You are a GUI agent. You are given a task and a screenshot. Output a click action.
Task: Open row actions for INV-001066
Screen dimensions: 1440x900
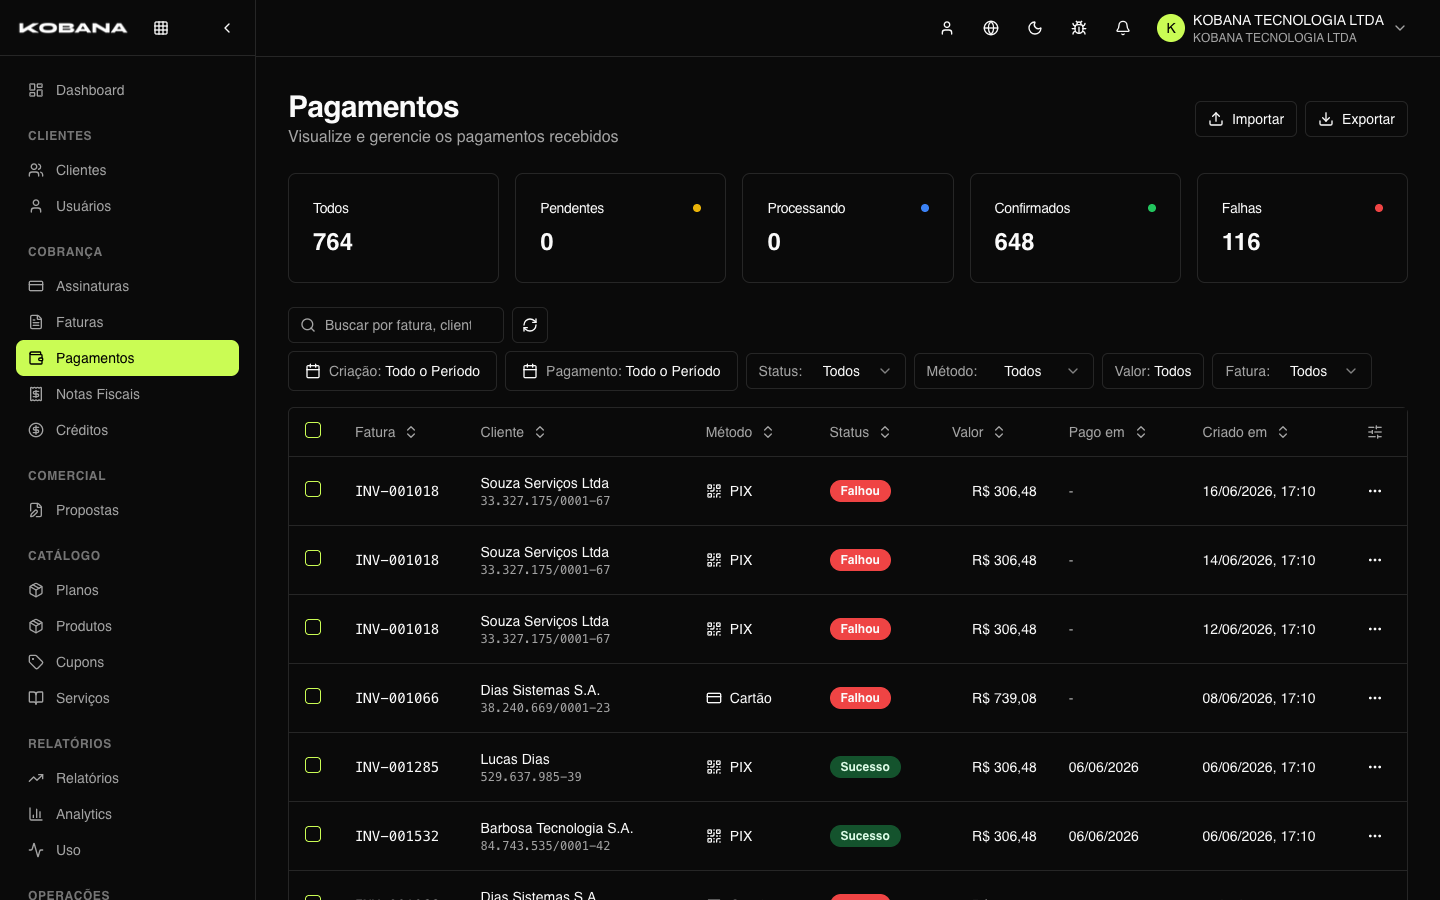pyautogui.click(x=1375, y=698)
